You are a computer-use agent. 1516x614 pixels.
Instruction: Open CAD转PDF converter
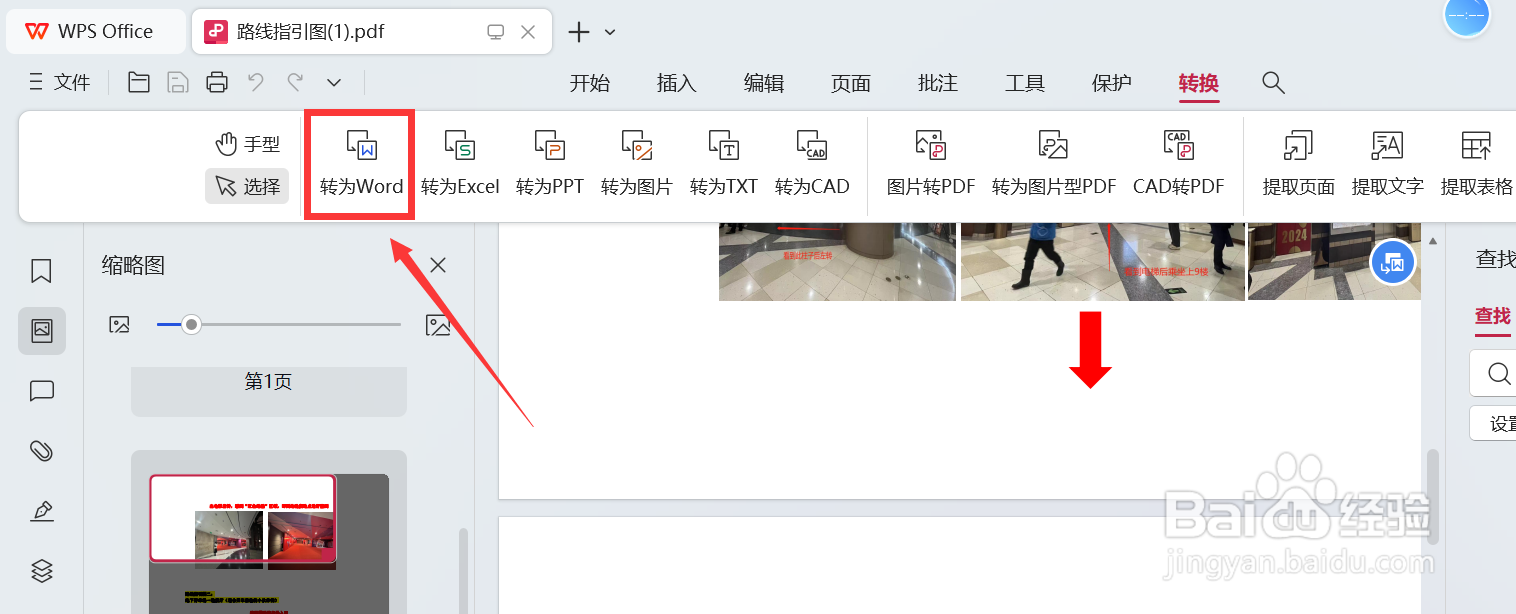pyautogui.click(x=1179, y=165)
